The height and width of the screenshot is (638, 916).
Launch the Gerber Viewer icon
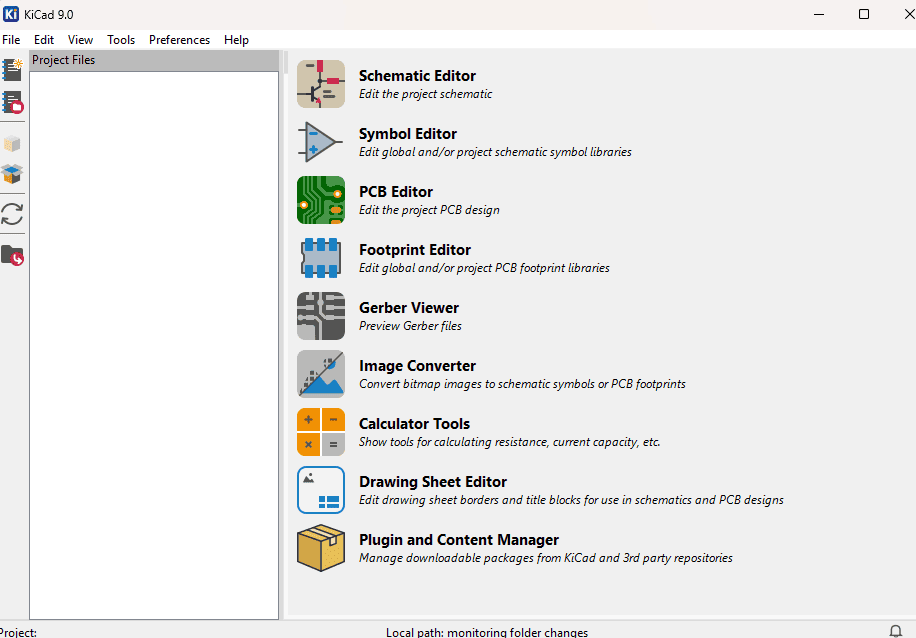point(321,316)
